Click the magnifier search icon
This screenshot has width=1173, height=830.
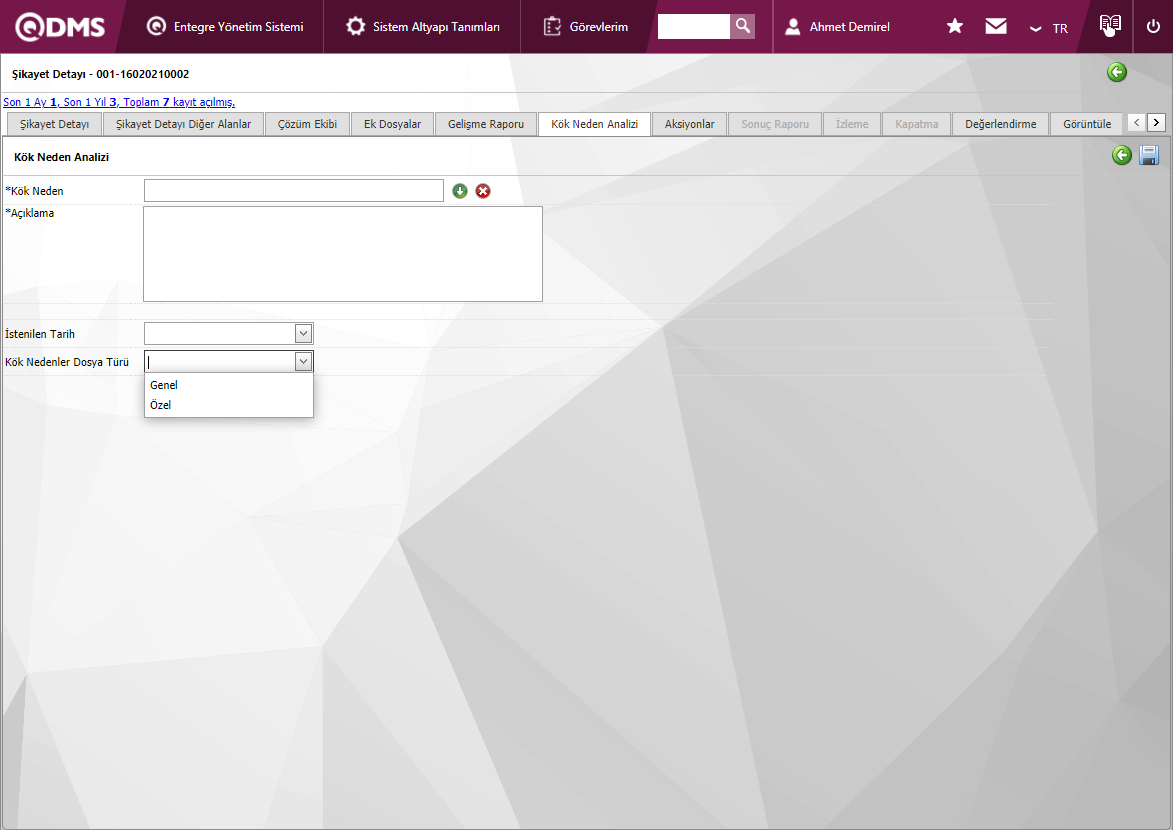(742, 26)
